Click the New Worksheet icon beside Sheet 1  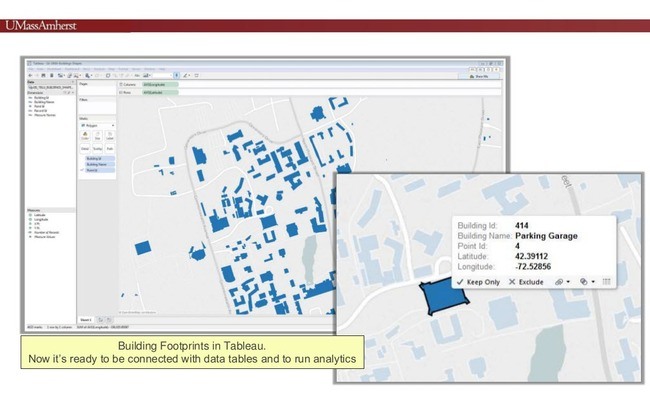[100, 320]
